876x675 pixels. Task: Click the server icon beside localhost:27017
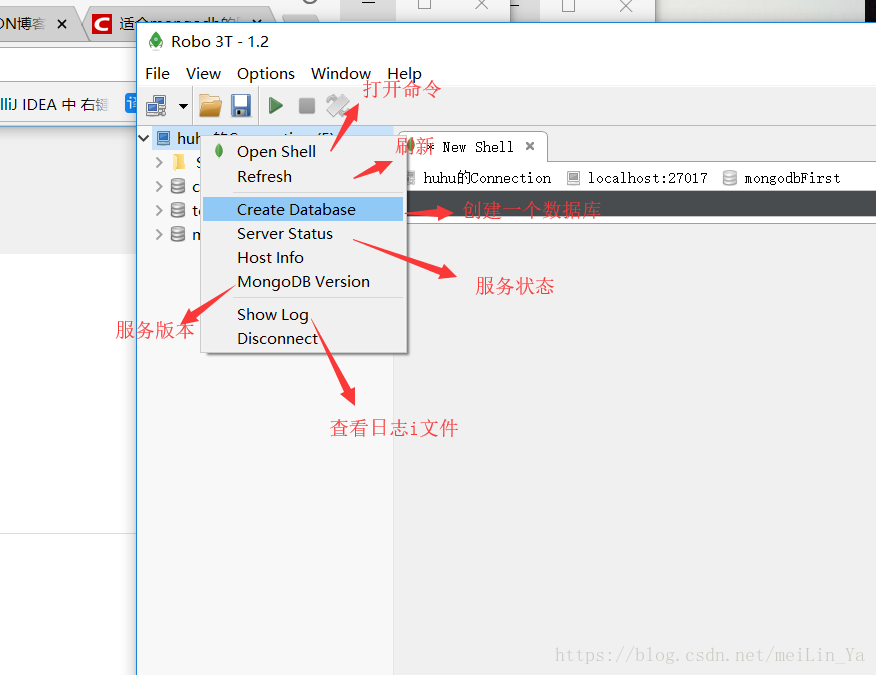point(573,178)
